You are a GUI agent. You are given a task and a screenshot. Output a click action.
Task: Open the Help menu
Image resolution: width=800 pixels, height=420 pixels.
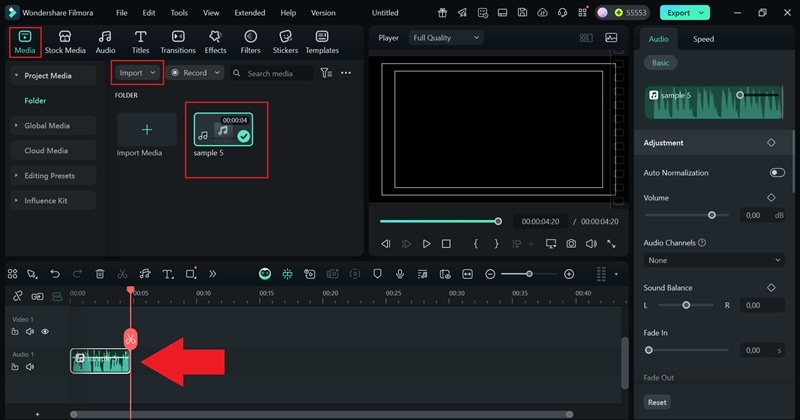[x=288, y=13]
